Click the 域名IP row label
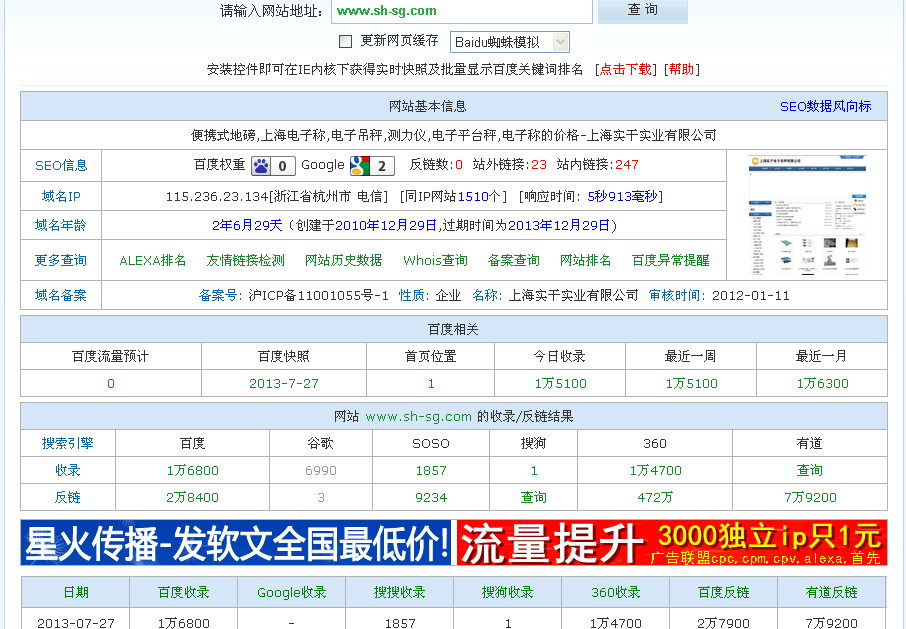Screen dimensions: 906x629 click(61, 196)
